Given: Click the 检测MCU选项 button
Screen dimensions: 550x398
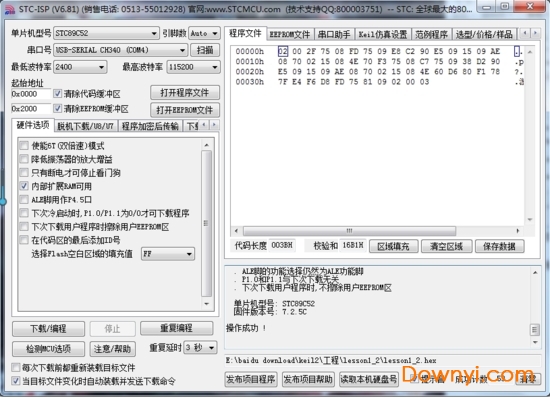Looking at the screenshot, I should (48, 349).
